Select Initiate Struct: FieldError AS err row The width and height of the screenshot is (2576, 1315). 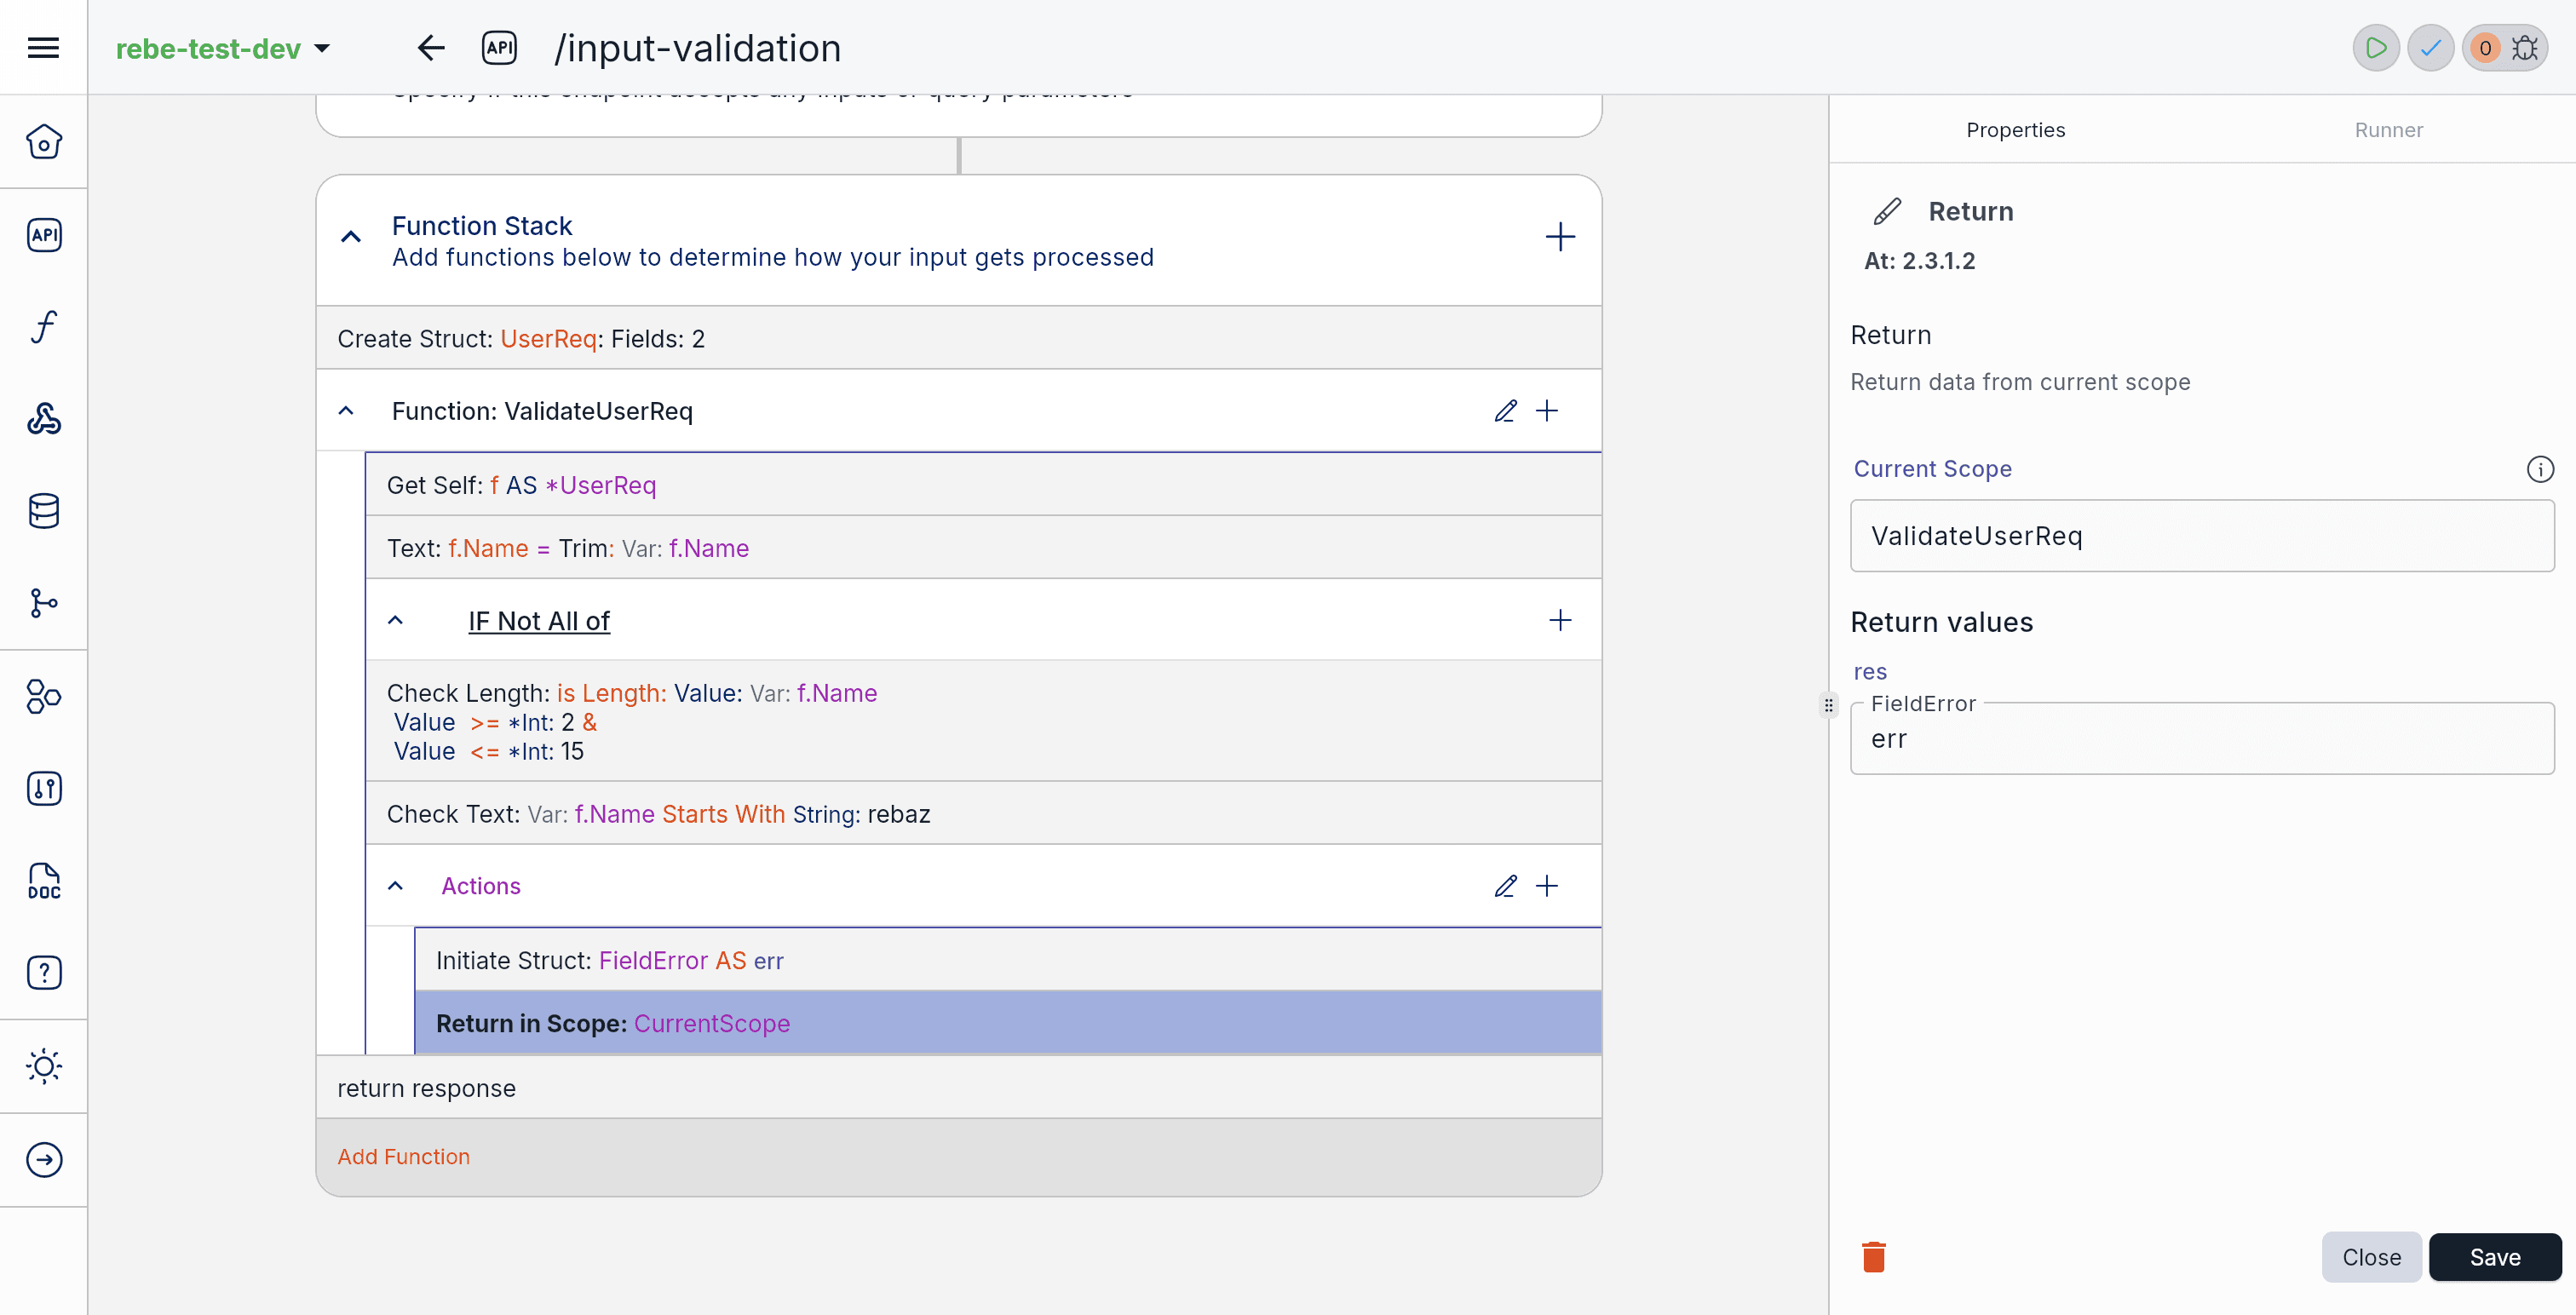(1008, 960)
